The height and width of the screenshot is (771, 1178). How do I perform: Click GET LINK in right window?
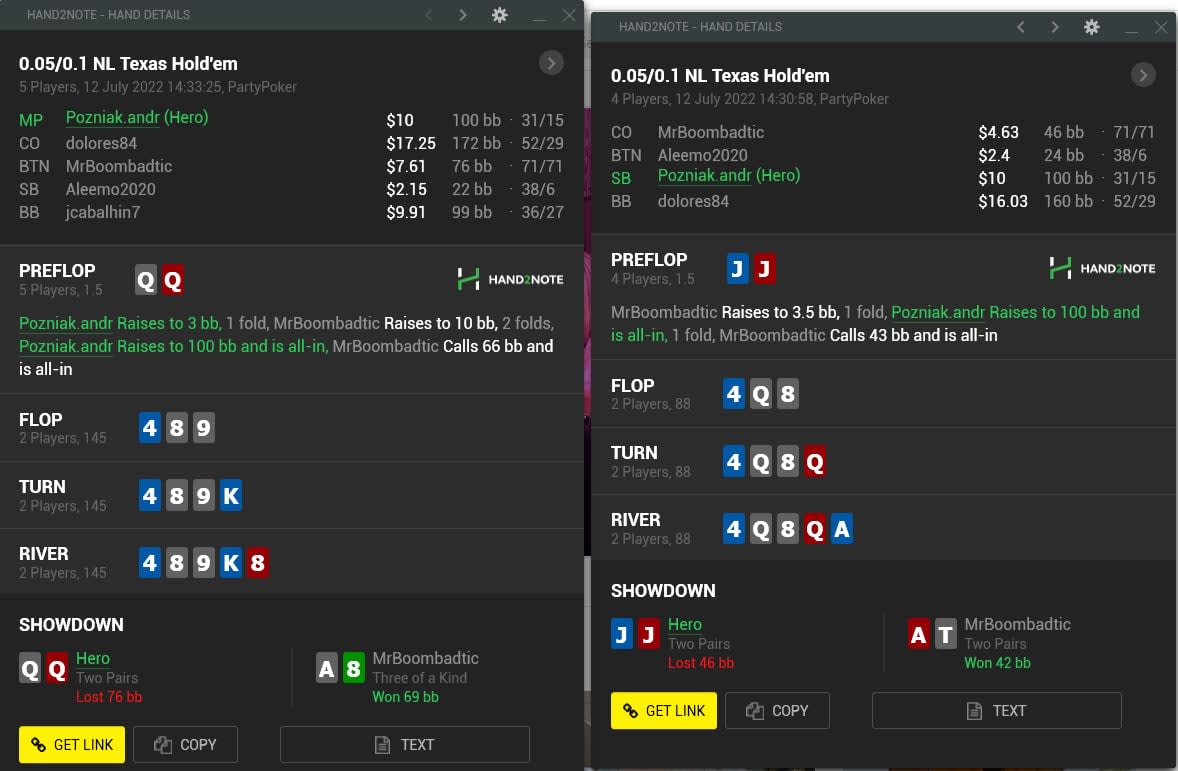pos(664,711)
